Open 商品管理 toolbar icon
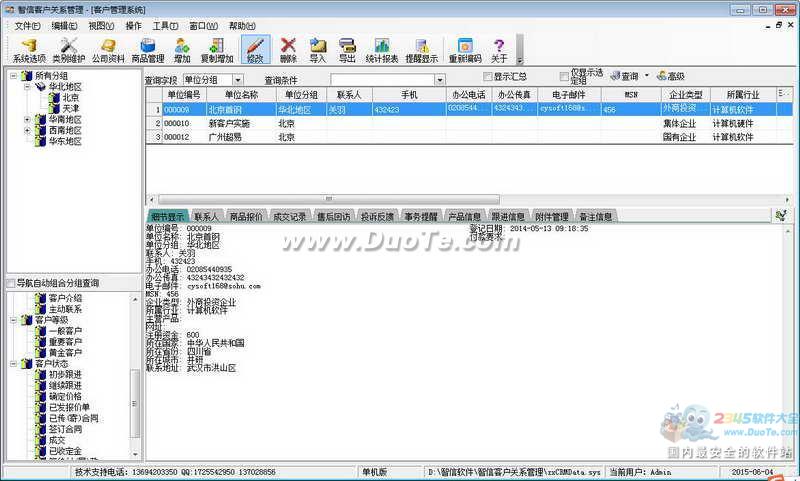800x481 pixels. point(148,50)
